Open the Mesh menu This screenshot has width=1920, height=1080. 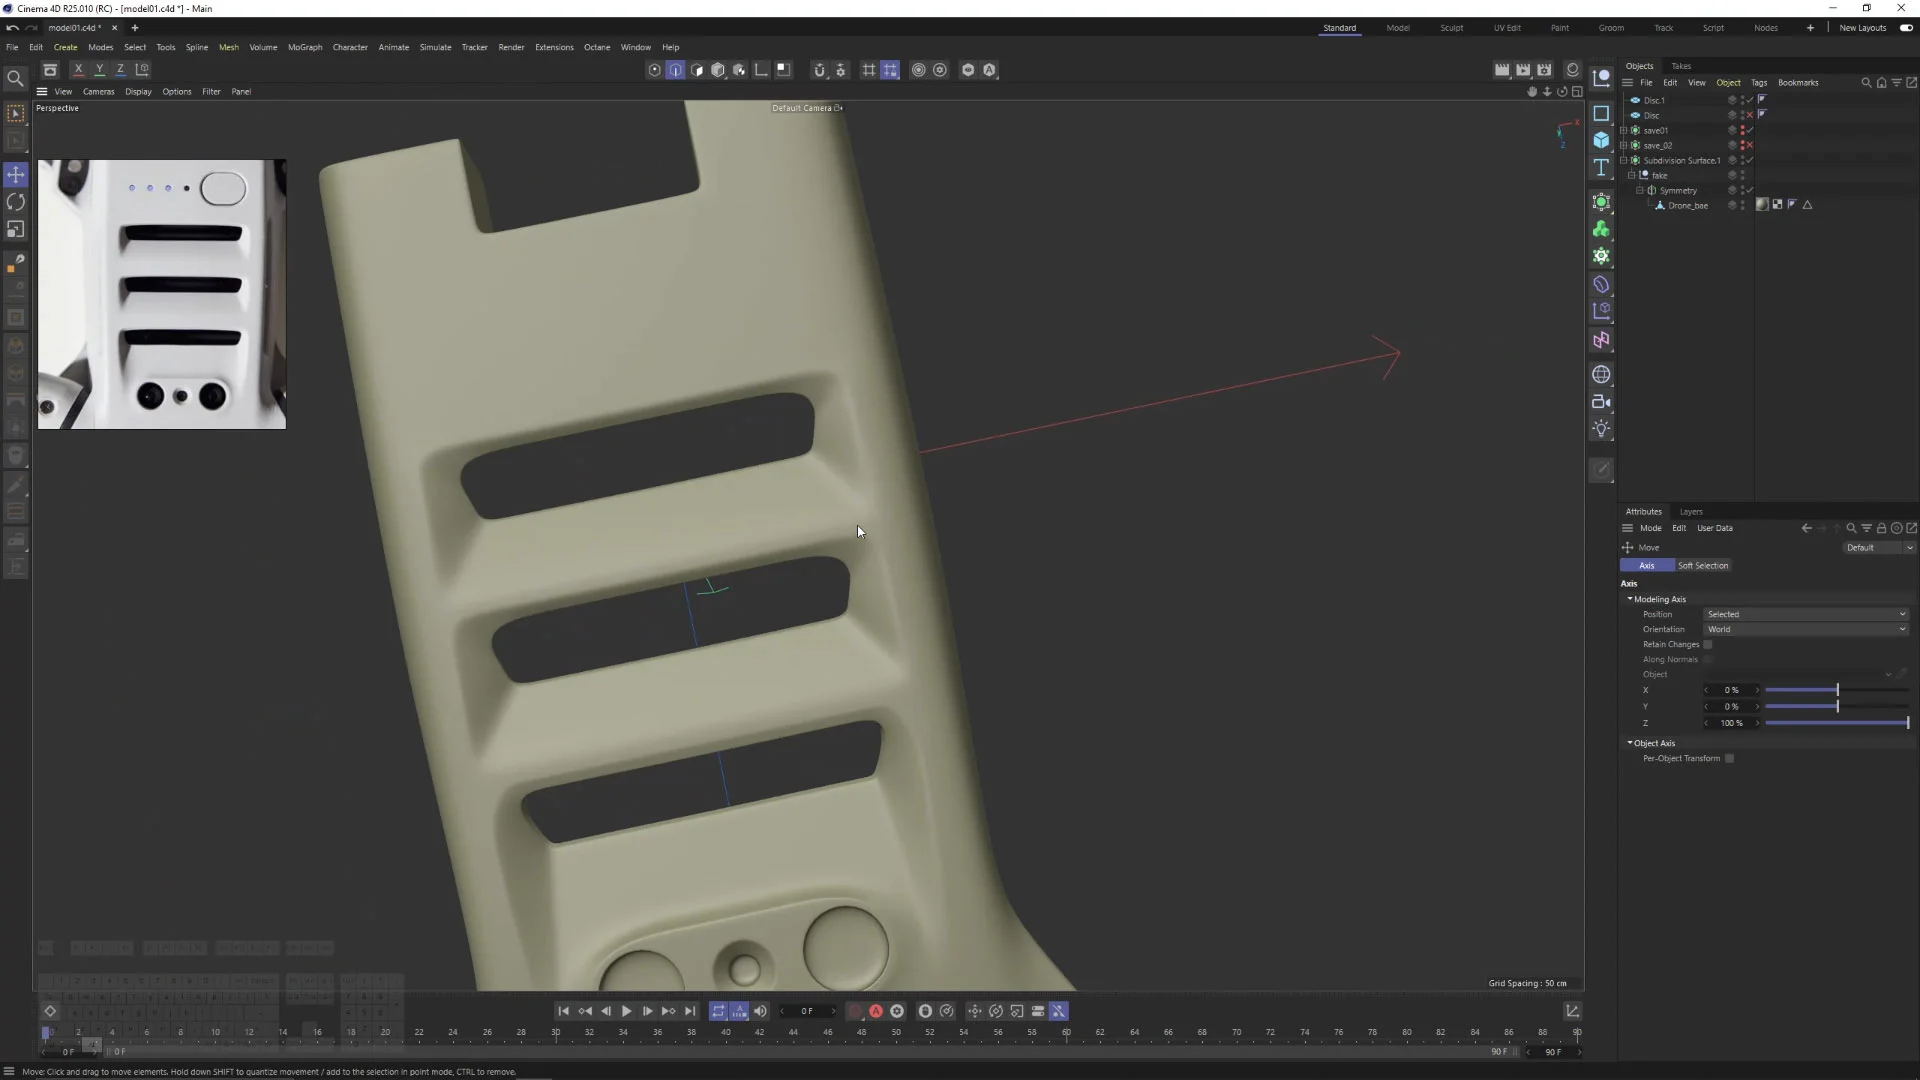[229, 47]
